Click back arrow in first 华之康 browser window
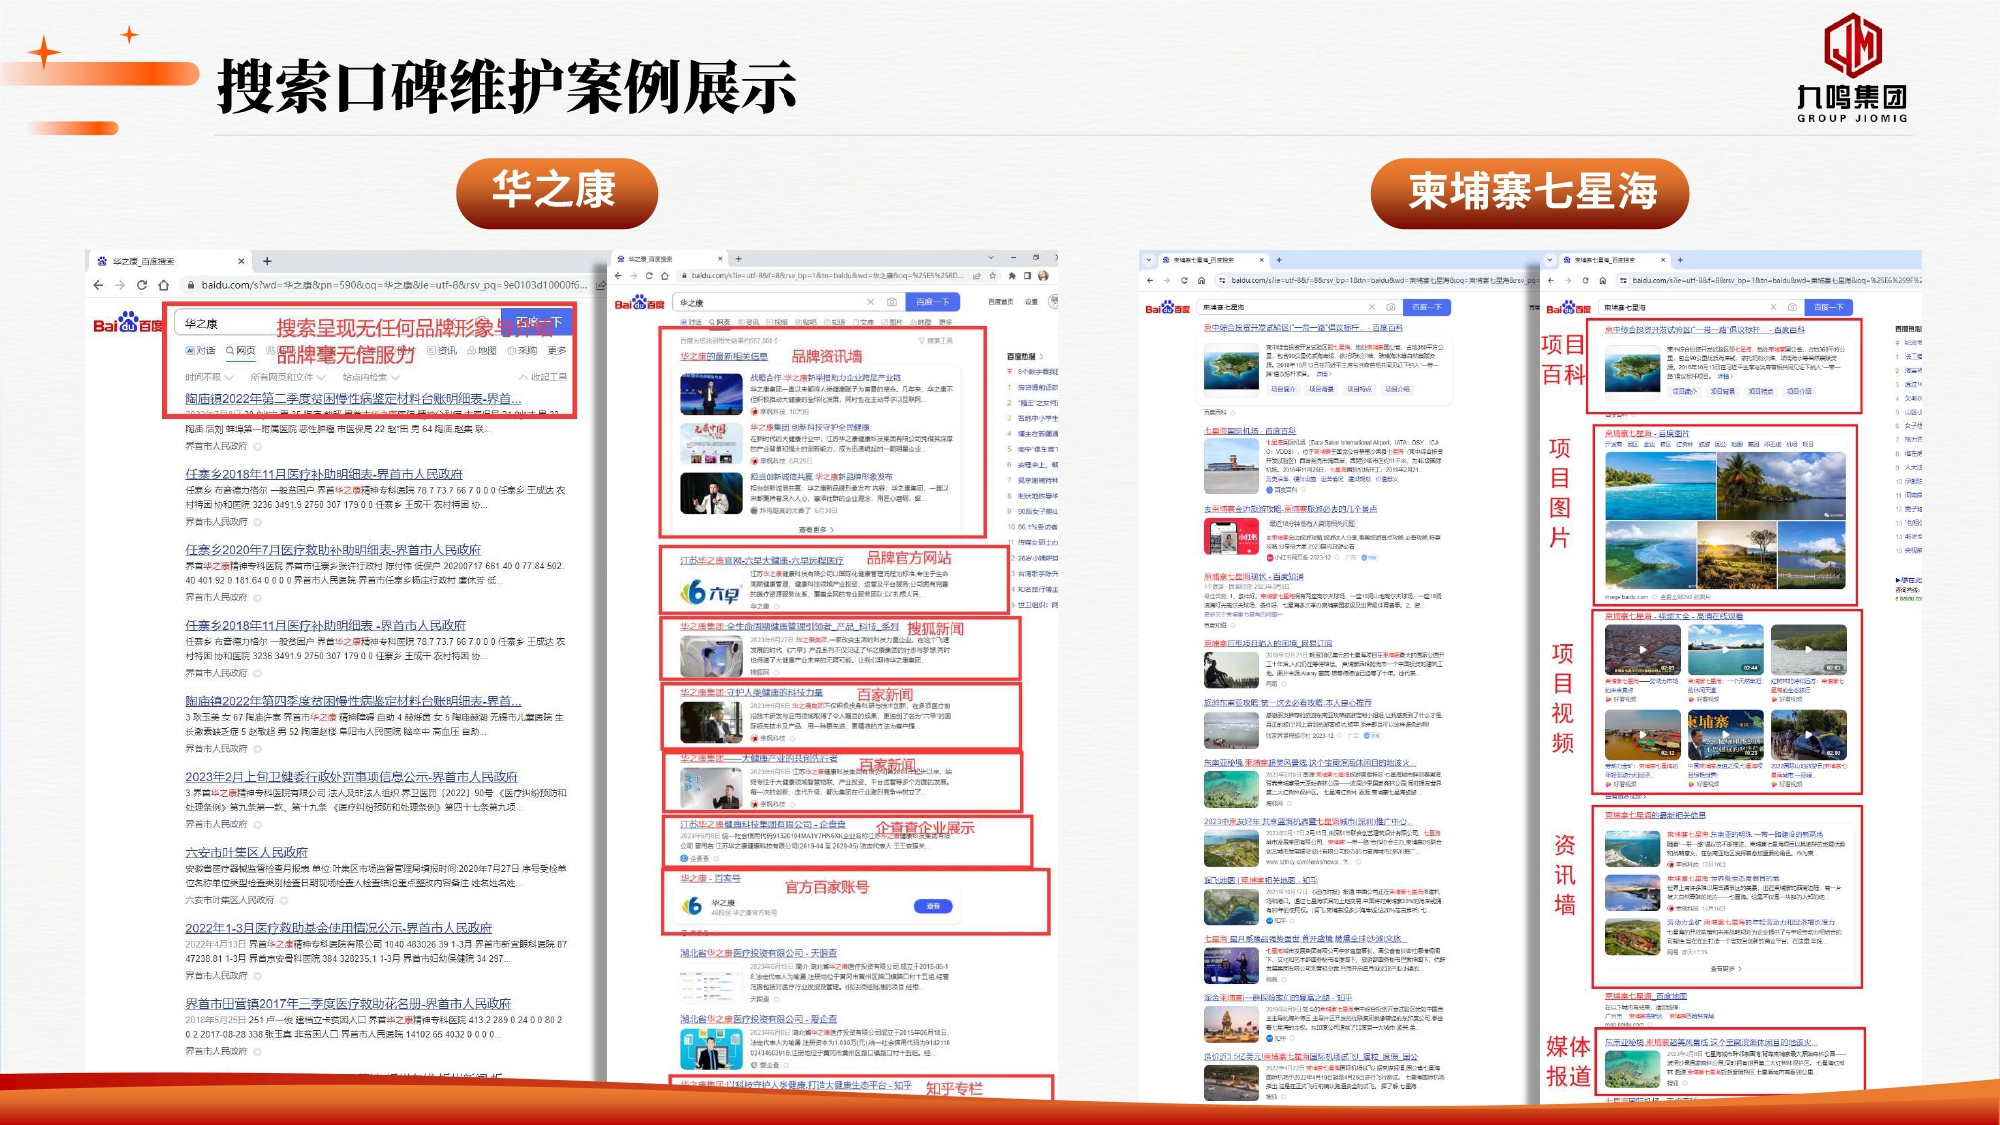 tap(98, 285)
